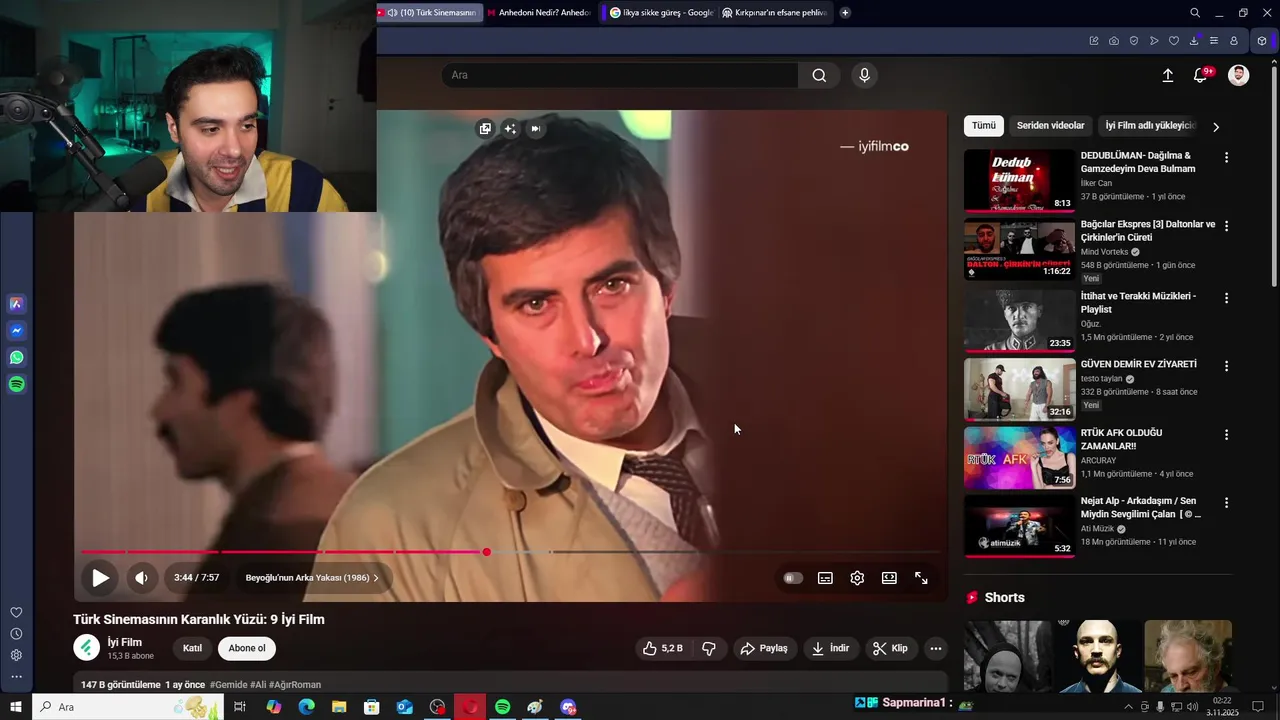
Task: Show more filter chips with the right arrow
Action: point(1216,127)
